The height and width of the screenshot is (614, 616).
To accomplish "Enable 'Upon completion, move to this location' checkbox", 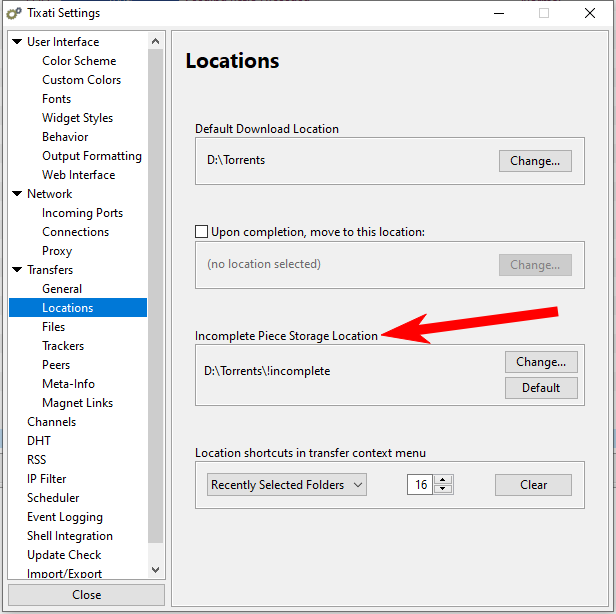I will [202, 231].
